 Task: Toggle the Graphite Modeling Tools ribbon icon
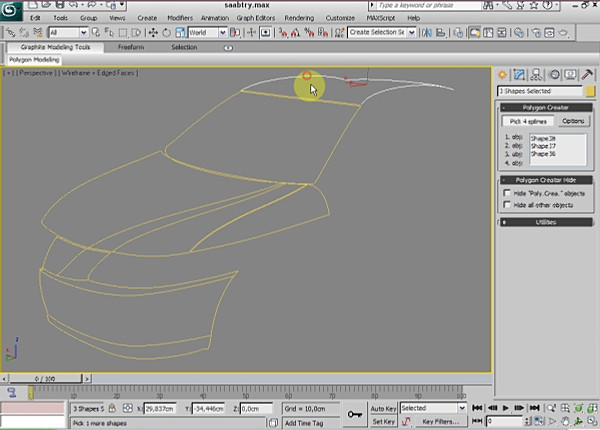tap(475, 33)
